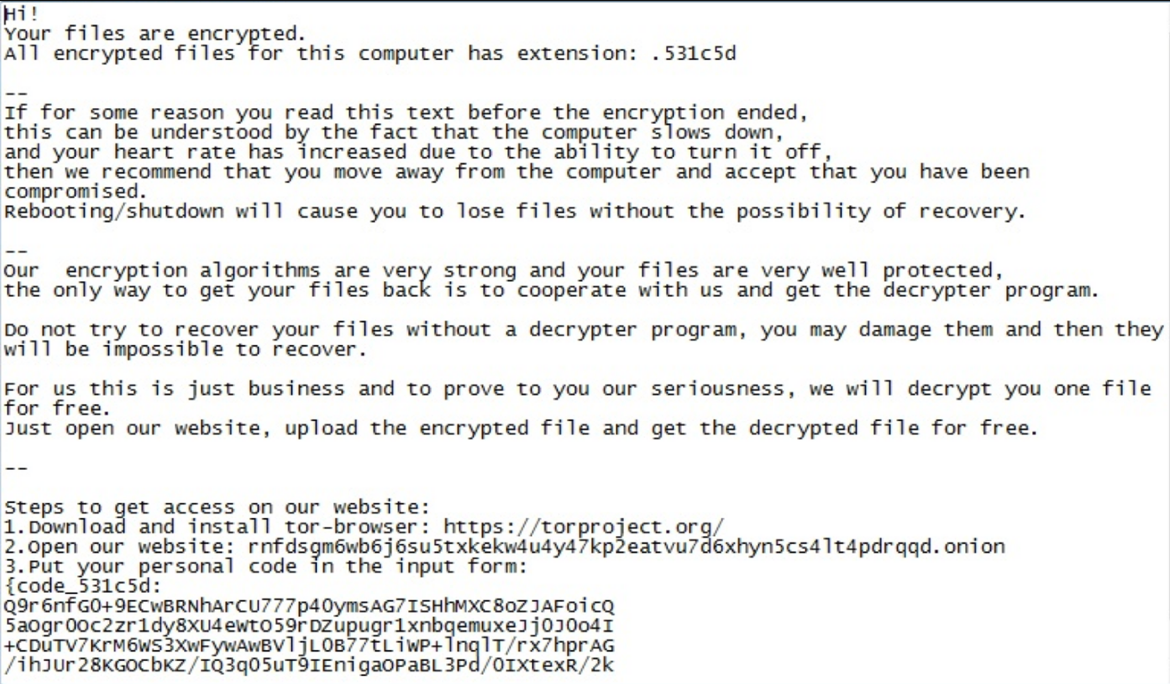The image size is (1170, 684).
Task: Place cursor on the "Hi!" greeting line
Action: pyautogui.click(x=21, y=14)
